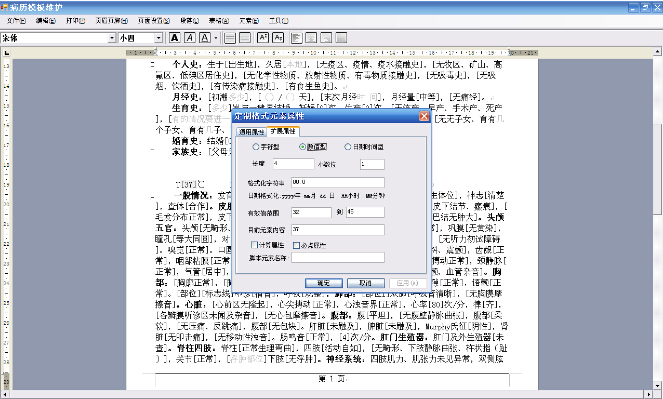
Task: Switch to the 通用属性 tab
Action: coord(251,132)
